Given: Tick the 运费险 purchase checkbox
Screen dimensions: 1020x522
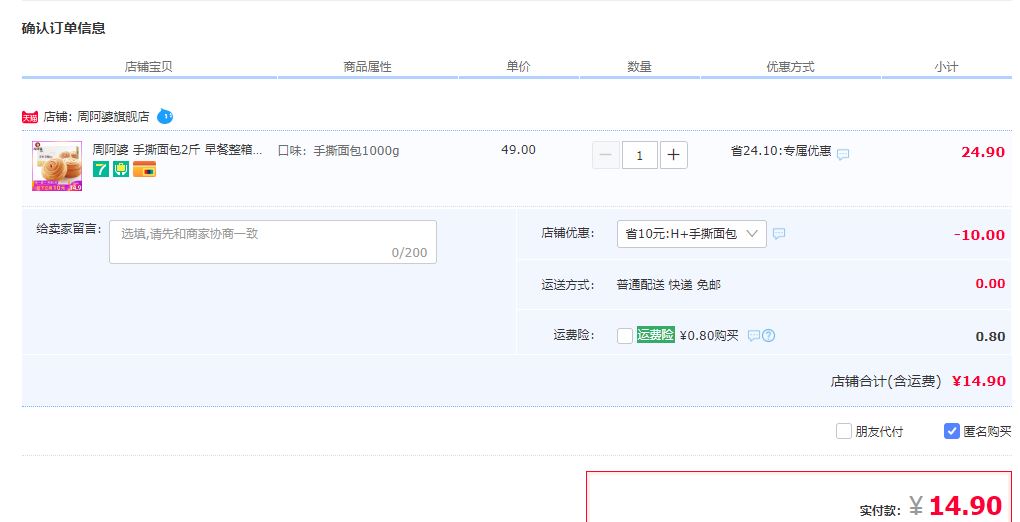Looking at the screenshot, I should [x=624, y=336].
